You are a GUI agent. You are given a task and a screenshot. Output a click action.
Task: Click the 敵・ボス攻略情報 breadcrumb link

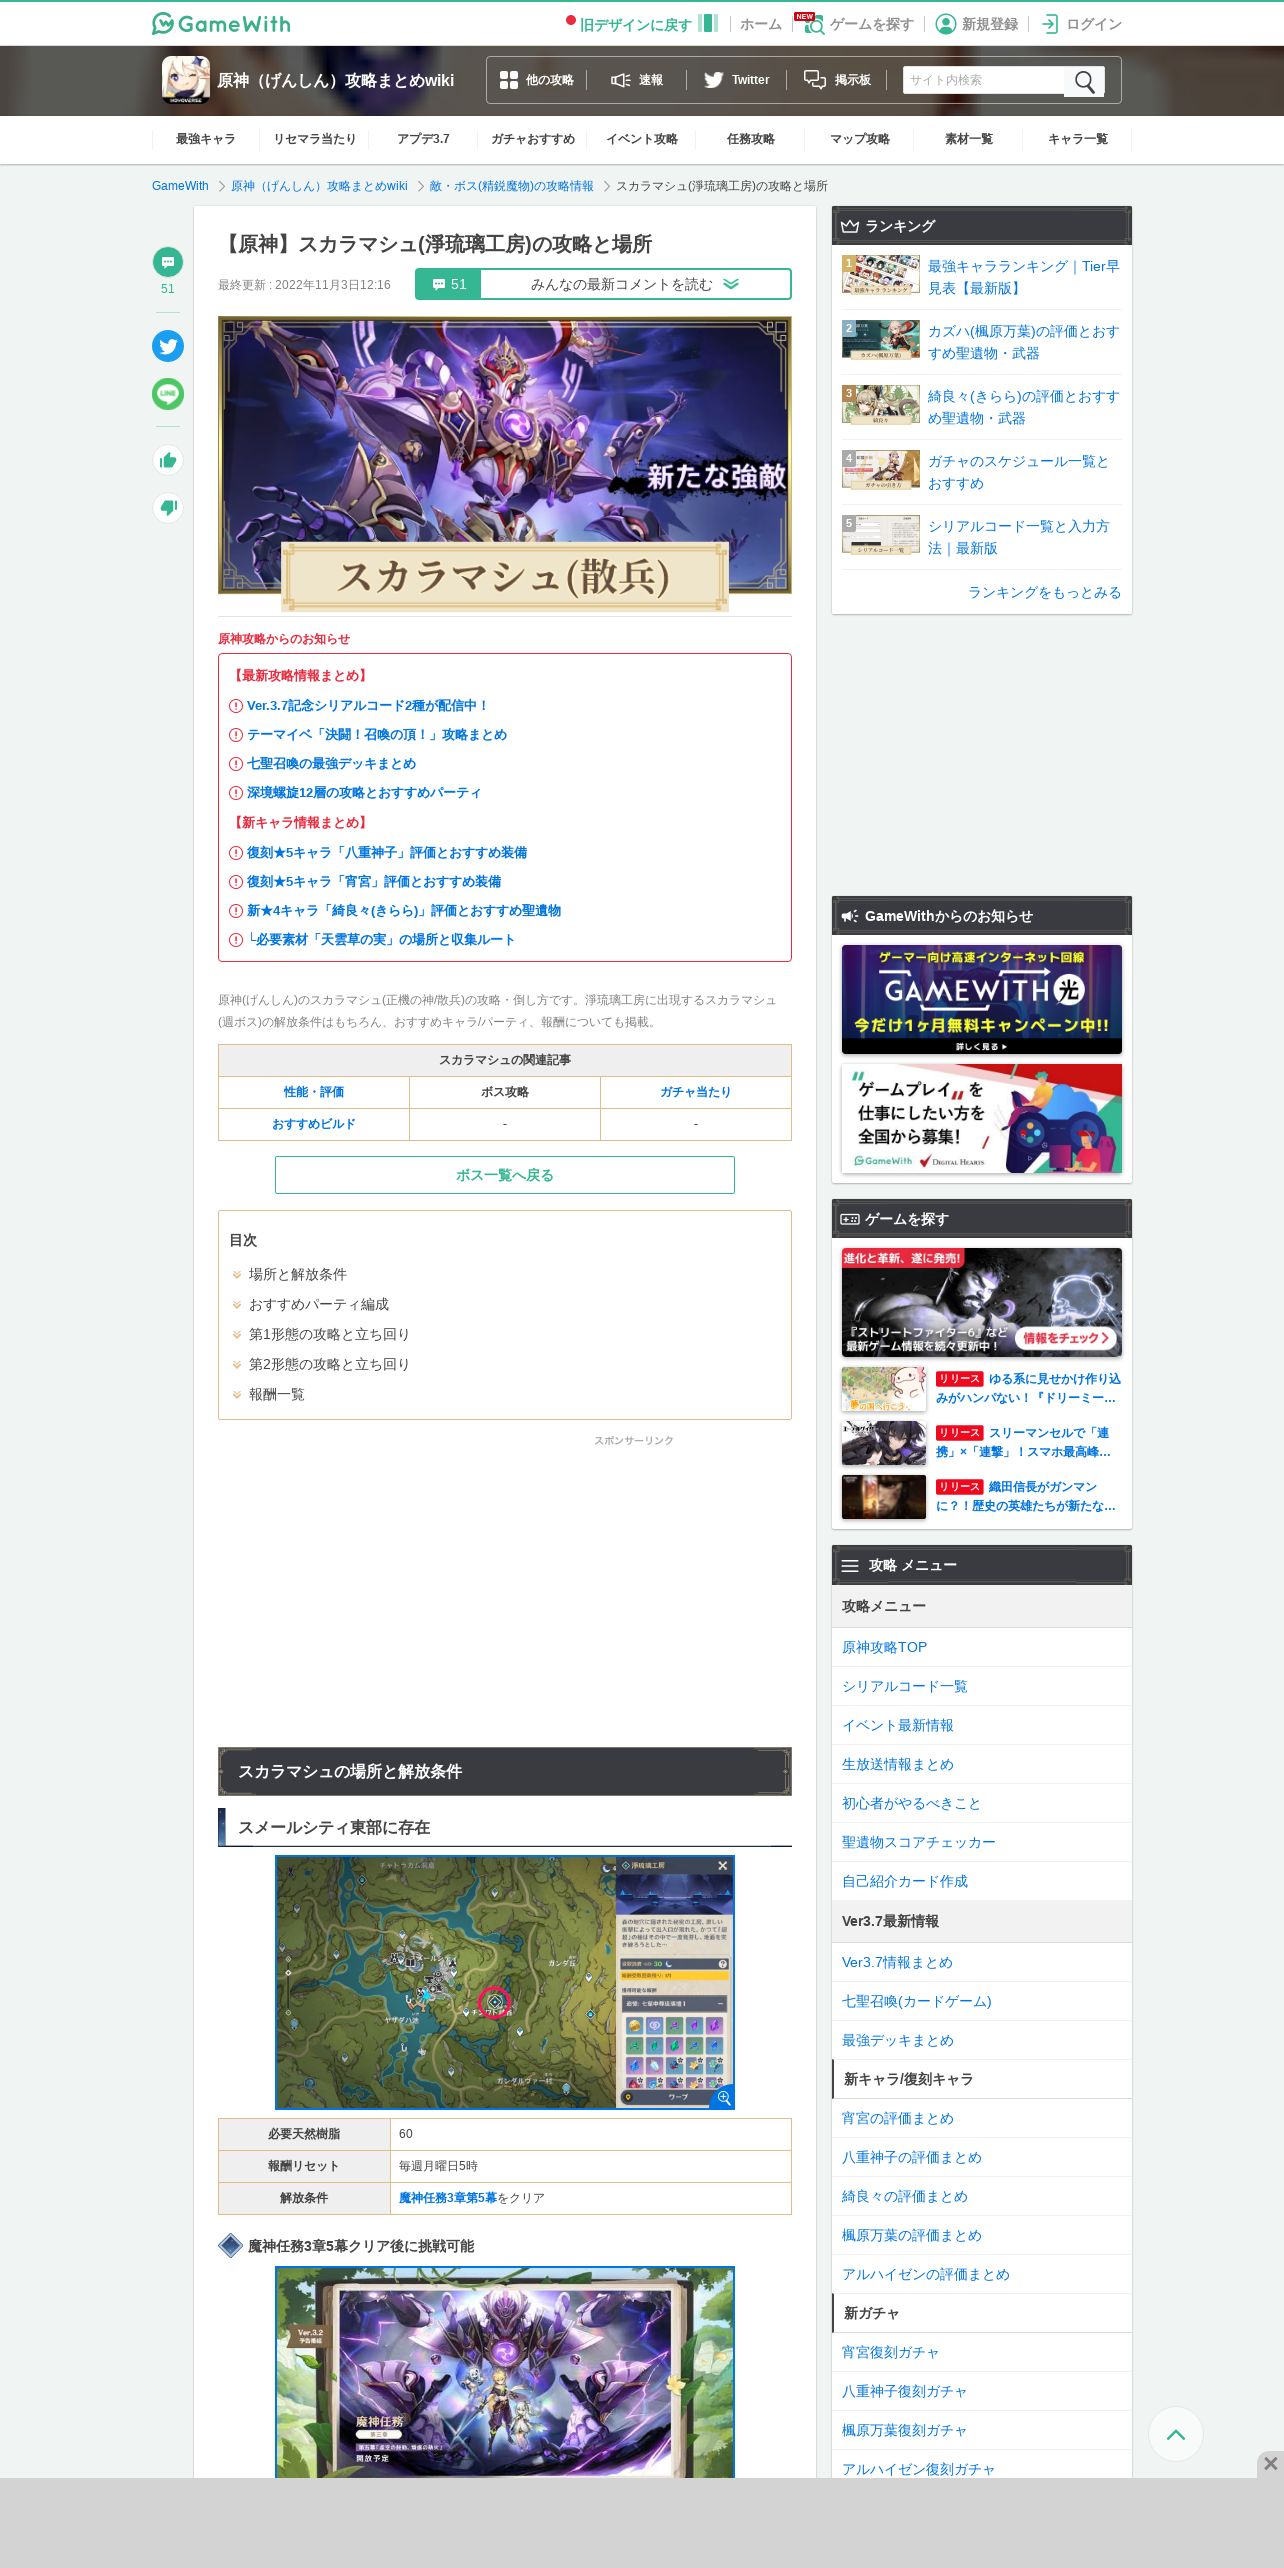click(511, 186)
